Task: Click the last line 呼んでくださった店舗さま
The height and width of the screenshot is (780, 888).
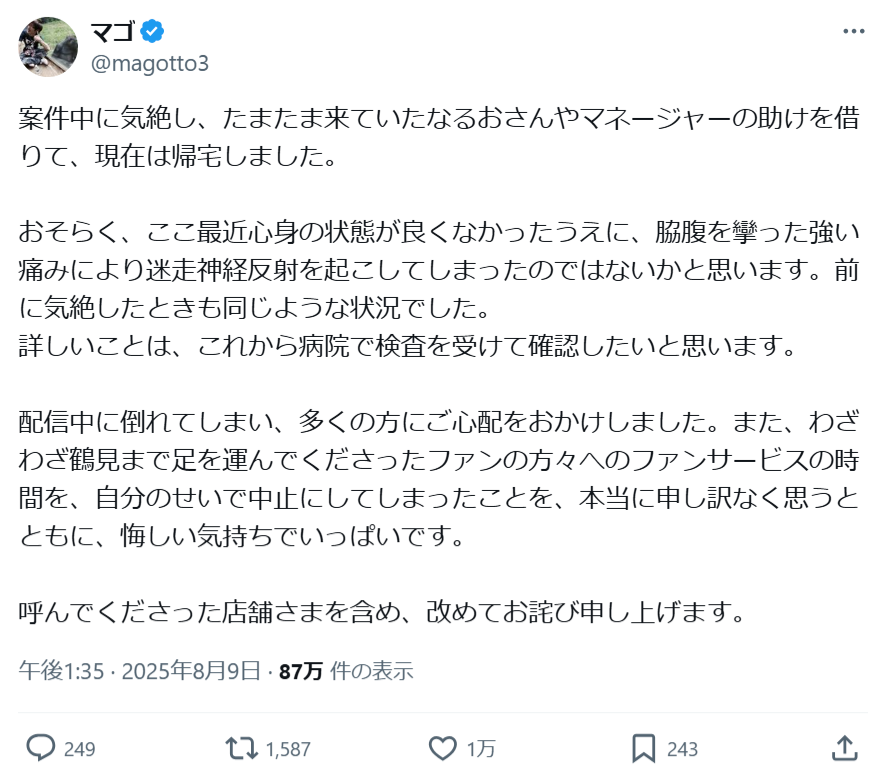Action: click(381, 612)
